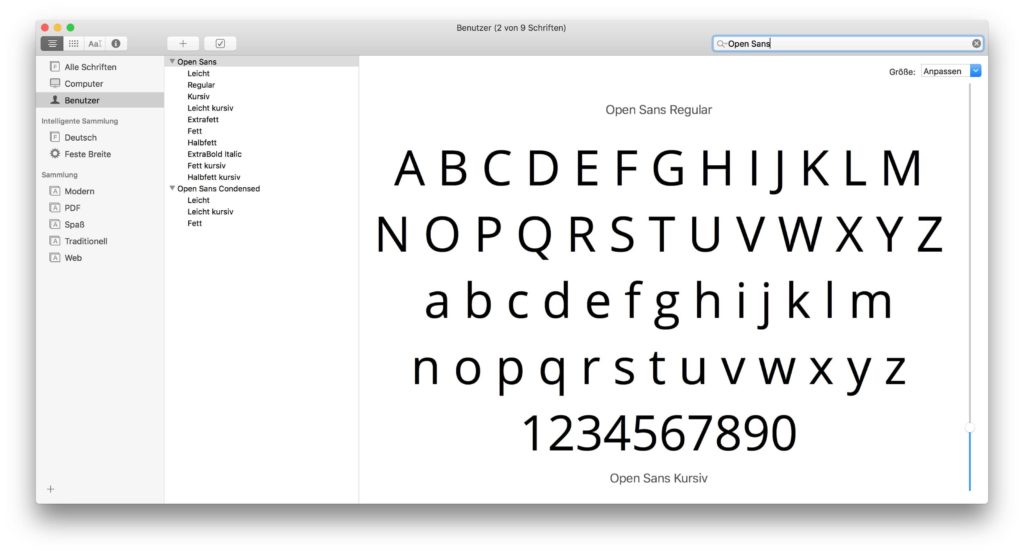Screen dimensions: 1024x555
Task: Open the Größe size dropdown
Action: point(975,71)
